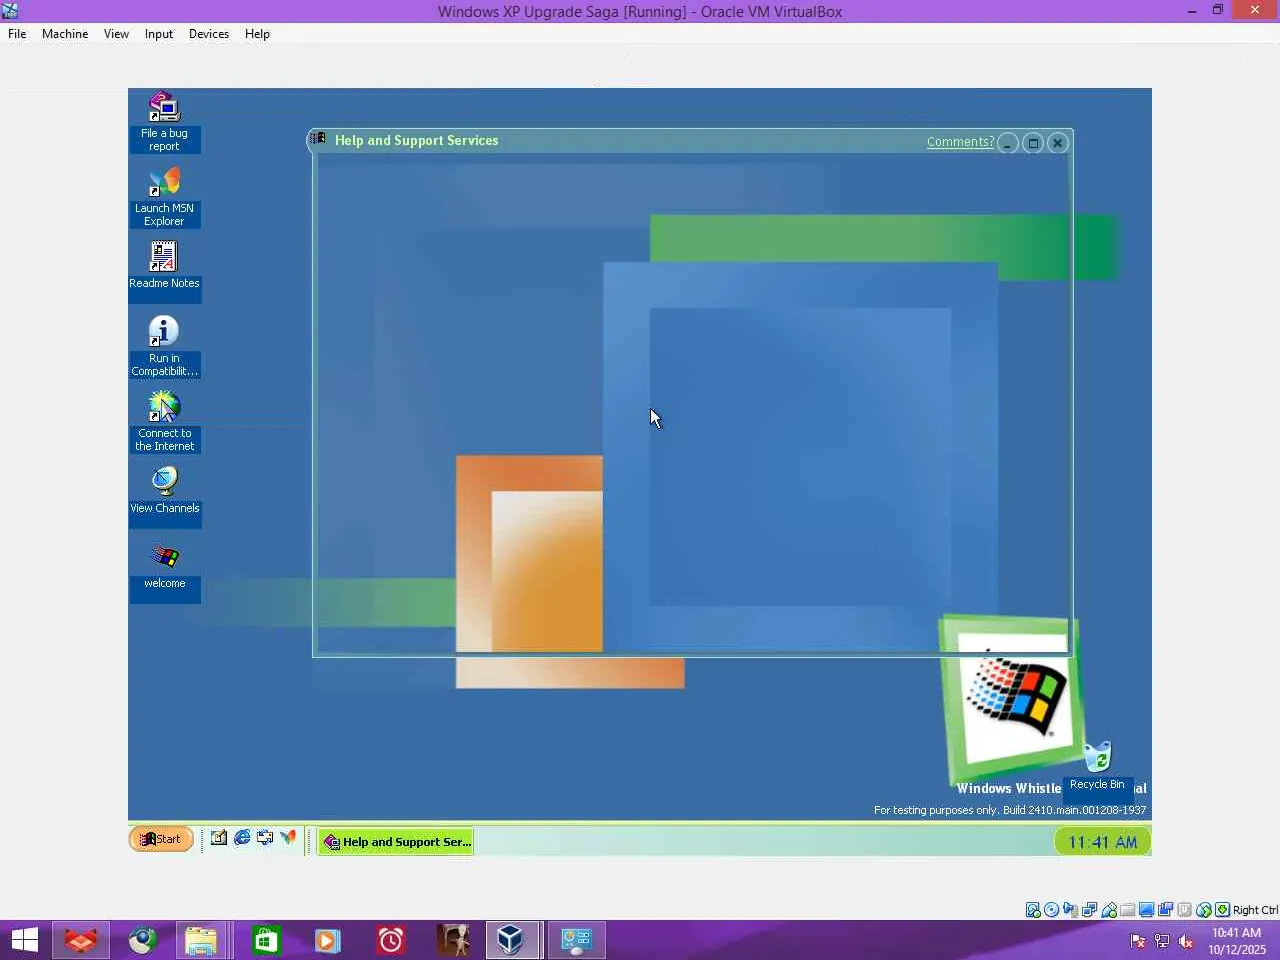Close the Help and Support Services window
Viewport: 1280px width, 960px height.
click(1058, 143)
